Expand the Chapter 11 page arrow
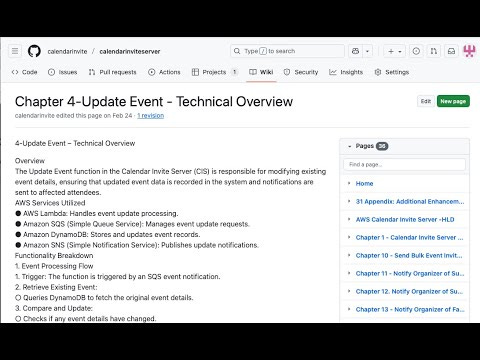This screenshot has height=360, width=480. (x=349, y=273)
